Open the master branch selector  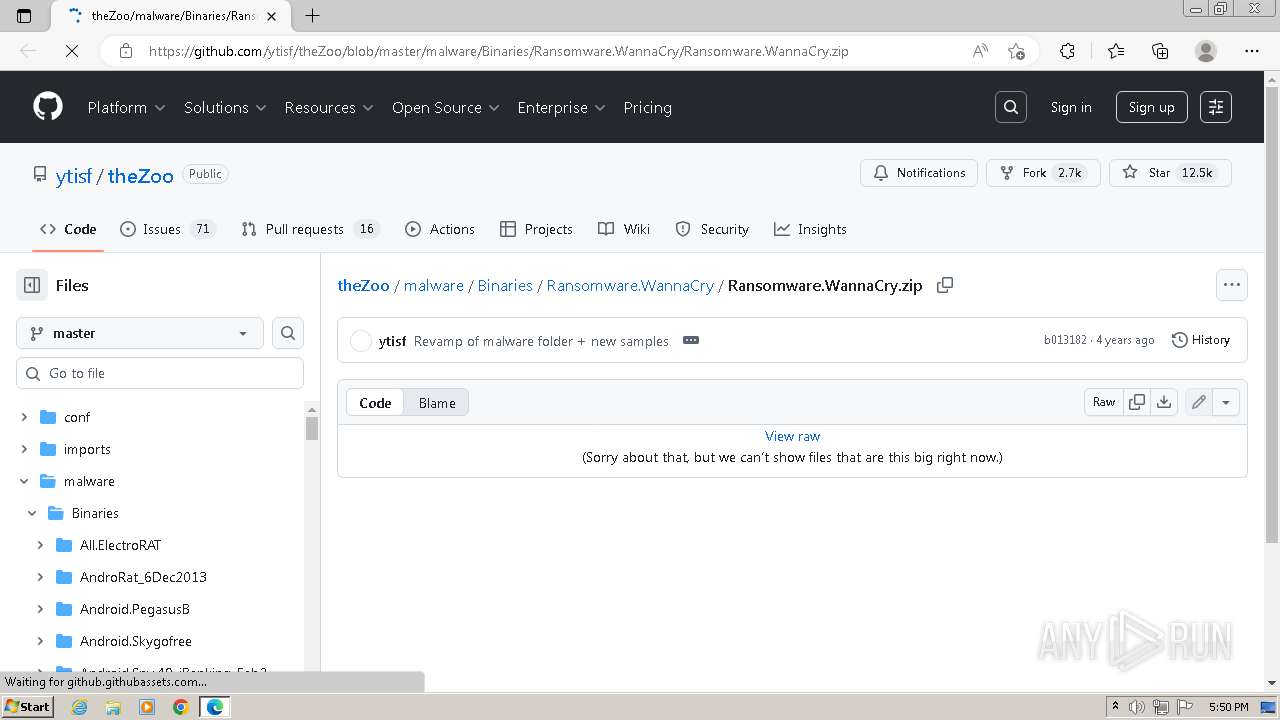point(140,333)
